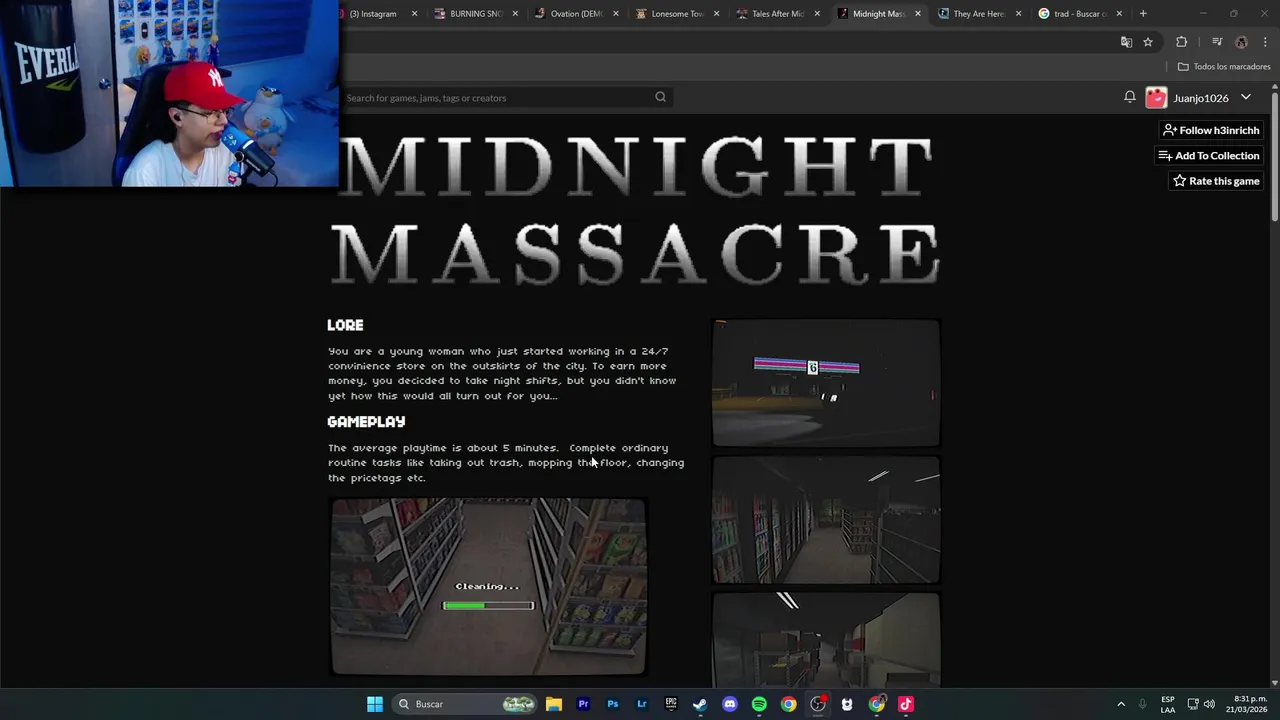Bookmark this page with the star icon

[x=1148, y=42]
